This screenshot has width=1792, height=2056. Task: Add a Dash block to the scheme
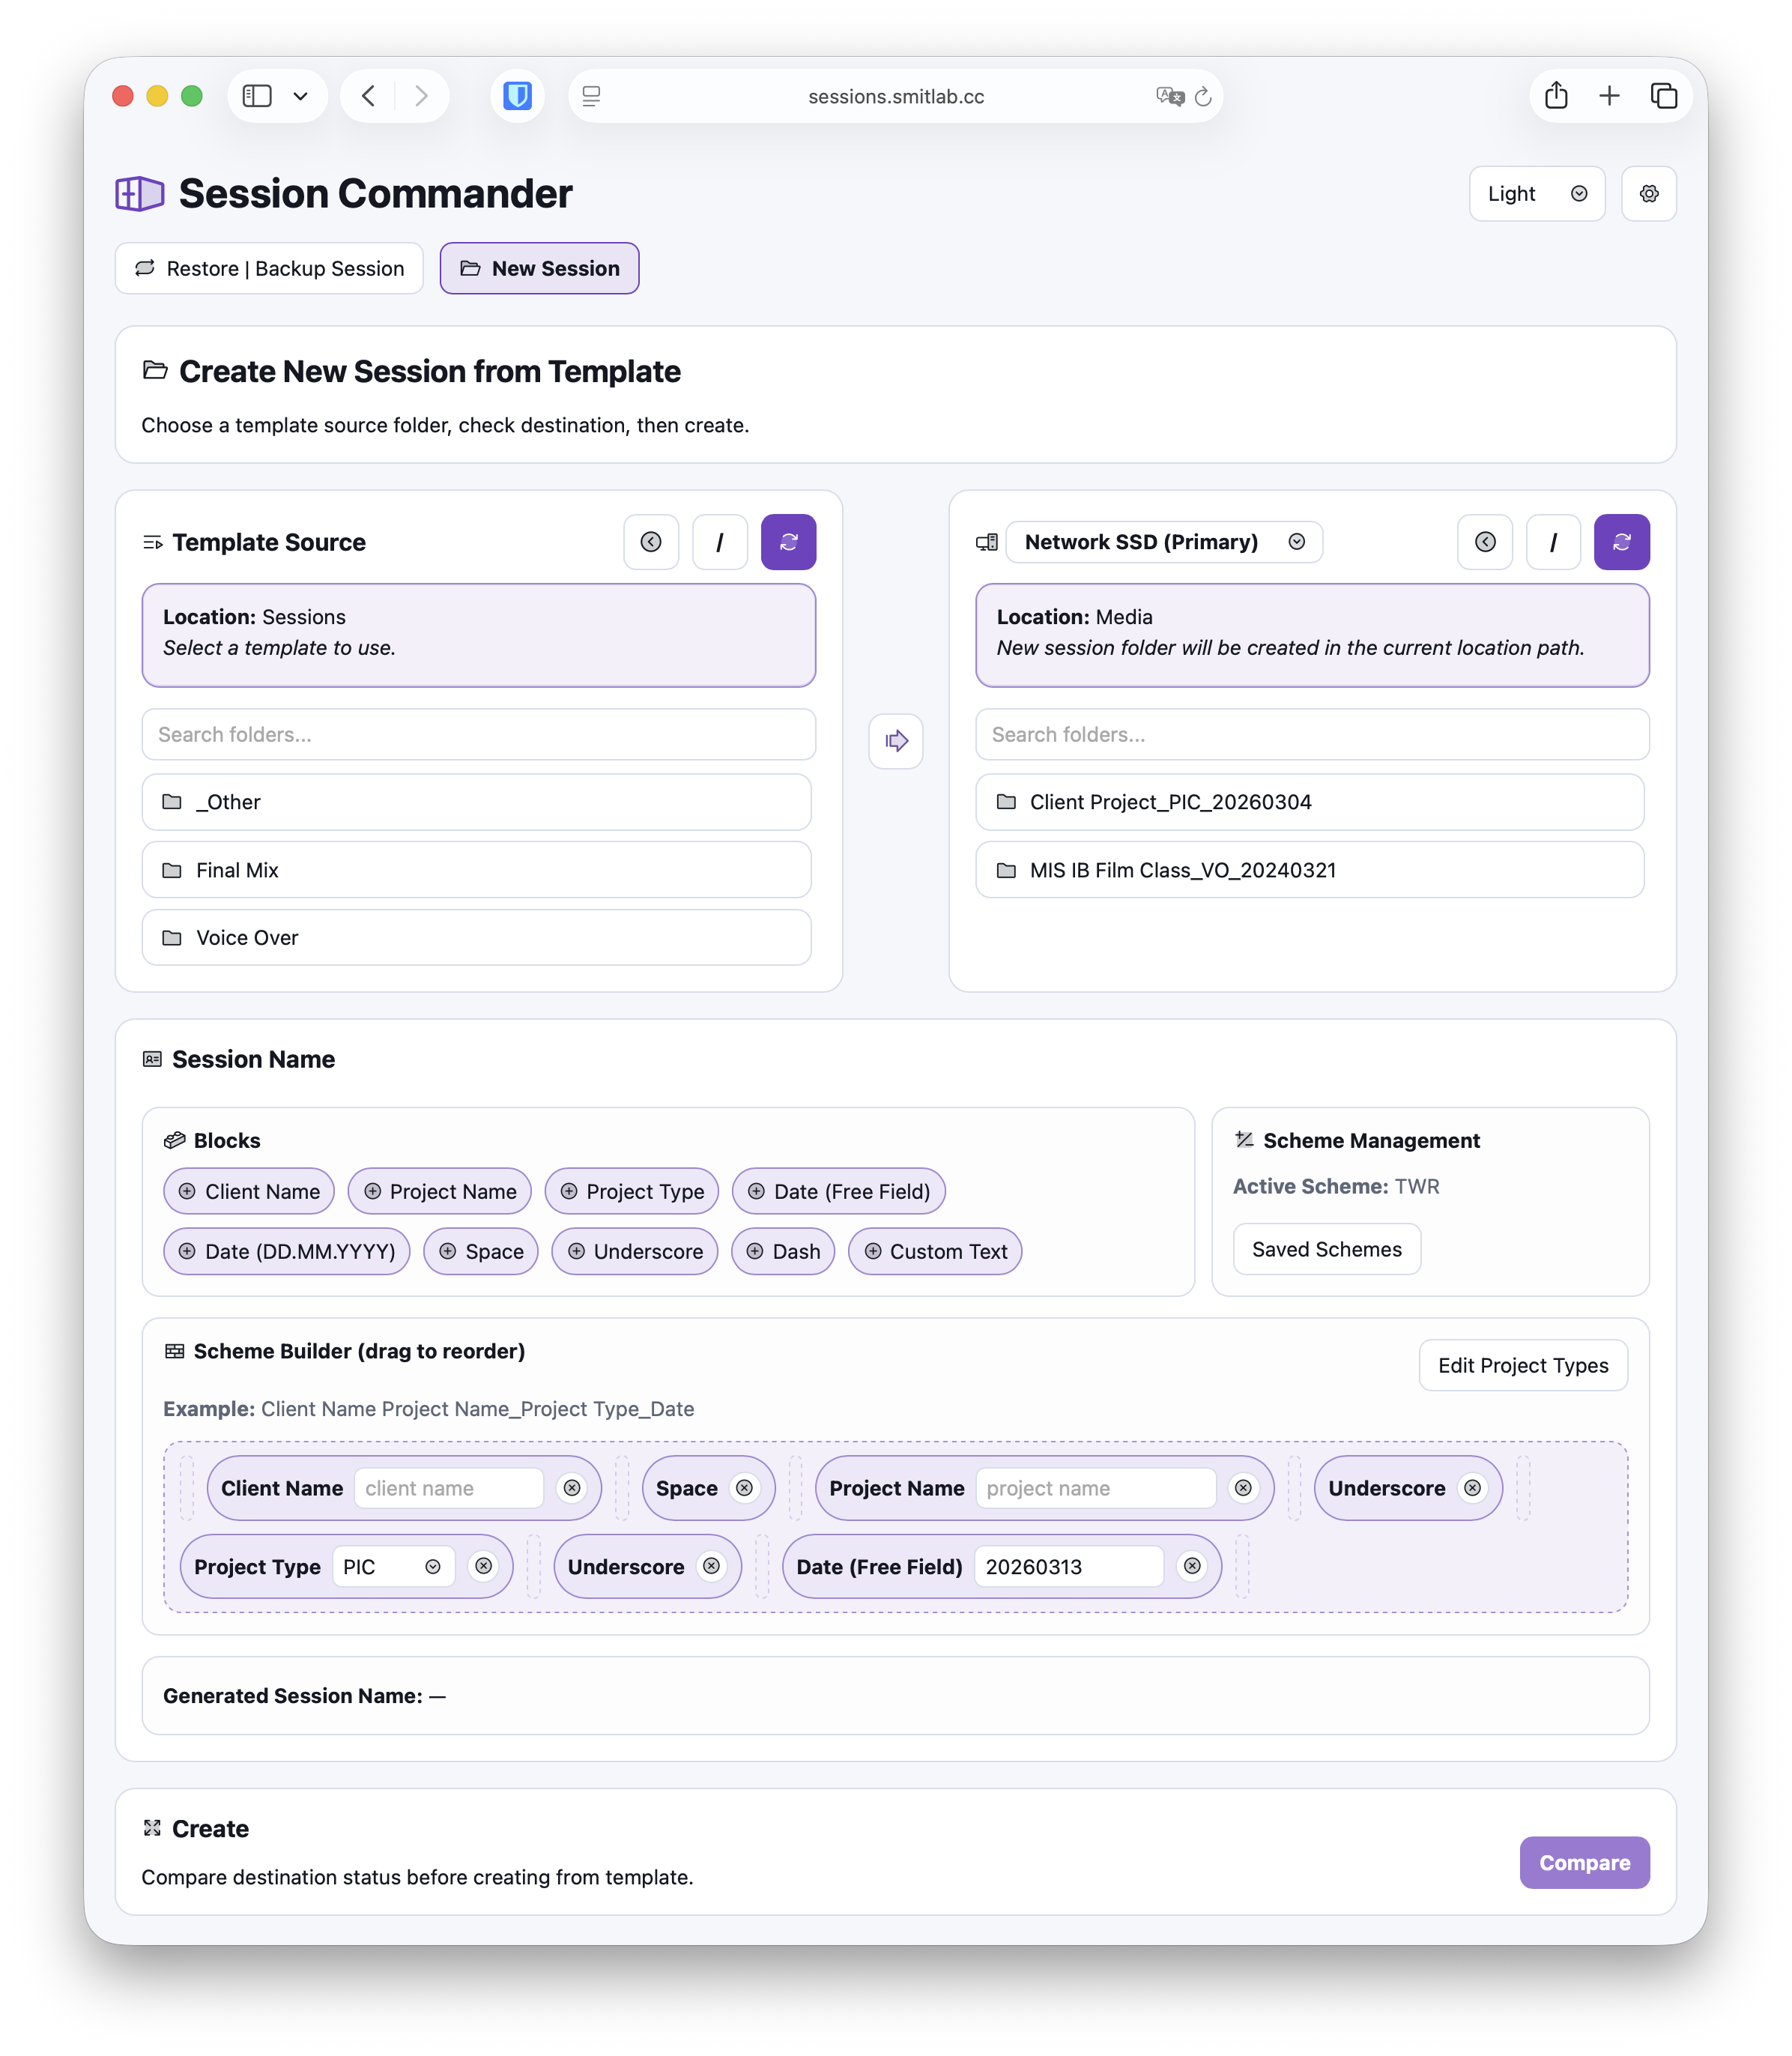(x=782, y=1251)
